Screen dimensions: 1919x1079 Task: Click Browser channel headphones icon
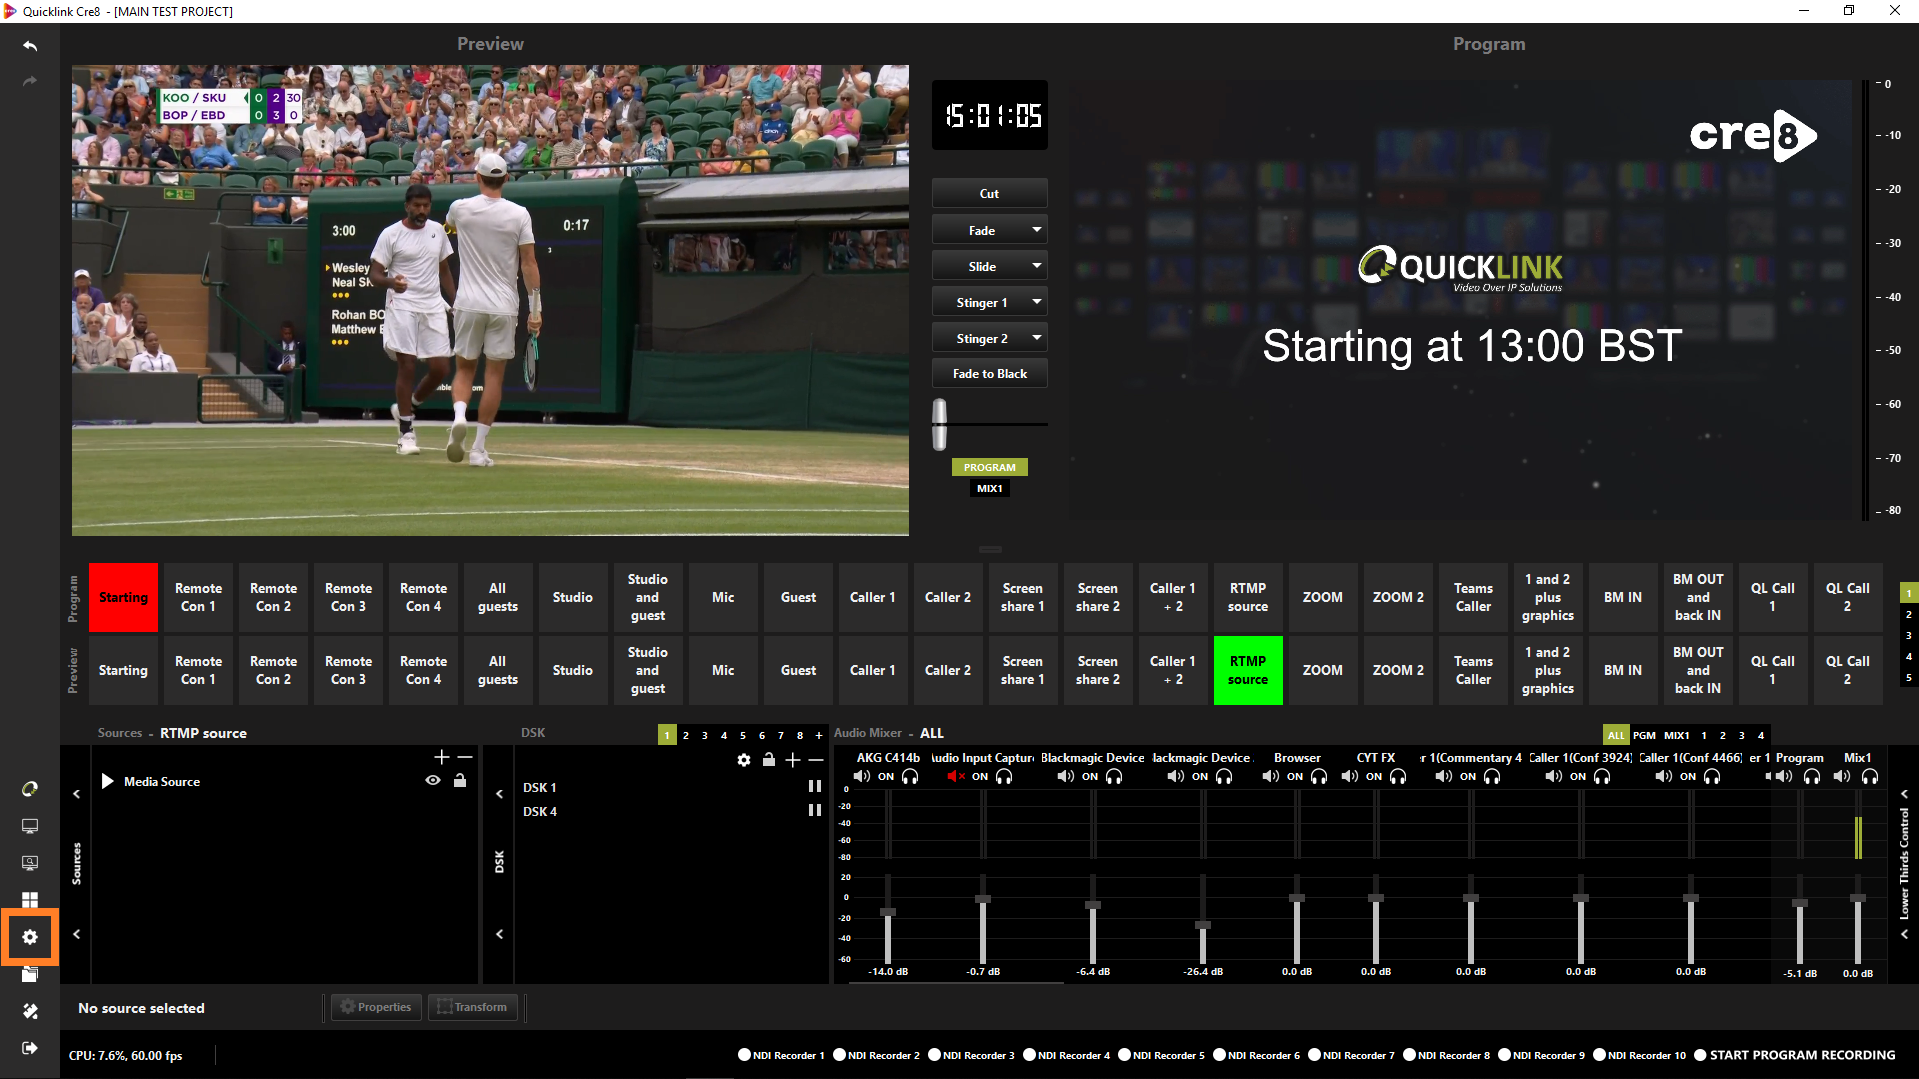pos(1319,776)
